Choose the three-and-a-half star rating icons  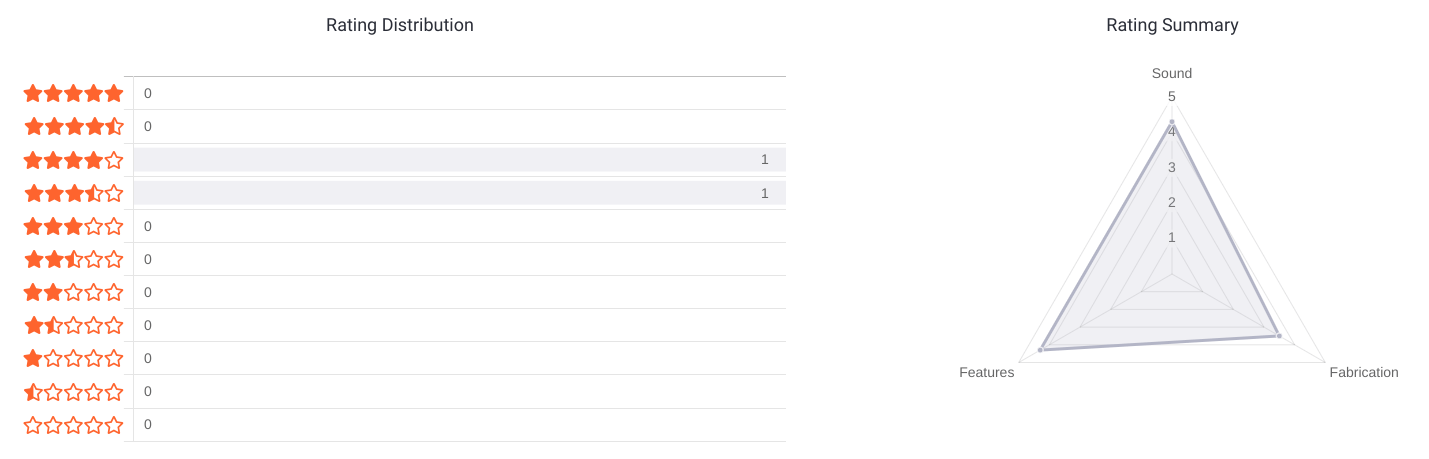73,193
